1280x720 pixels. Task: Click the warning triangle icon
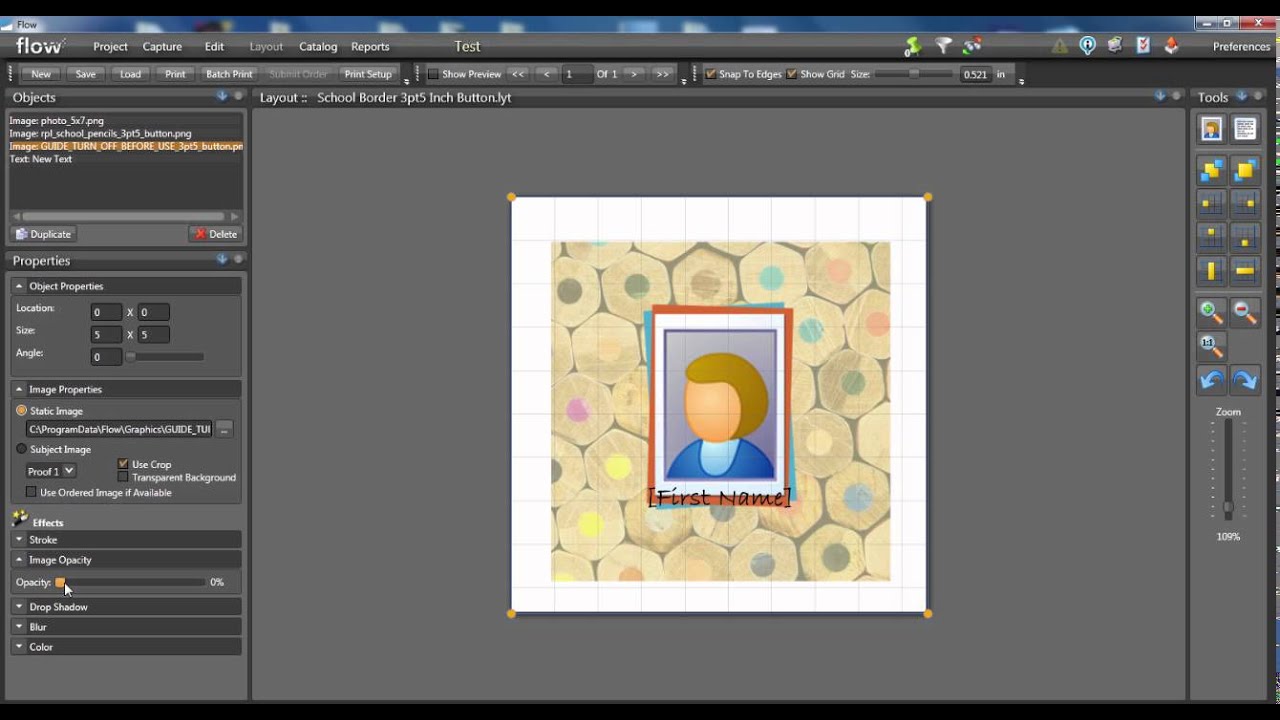pos(1059,46)
